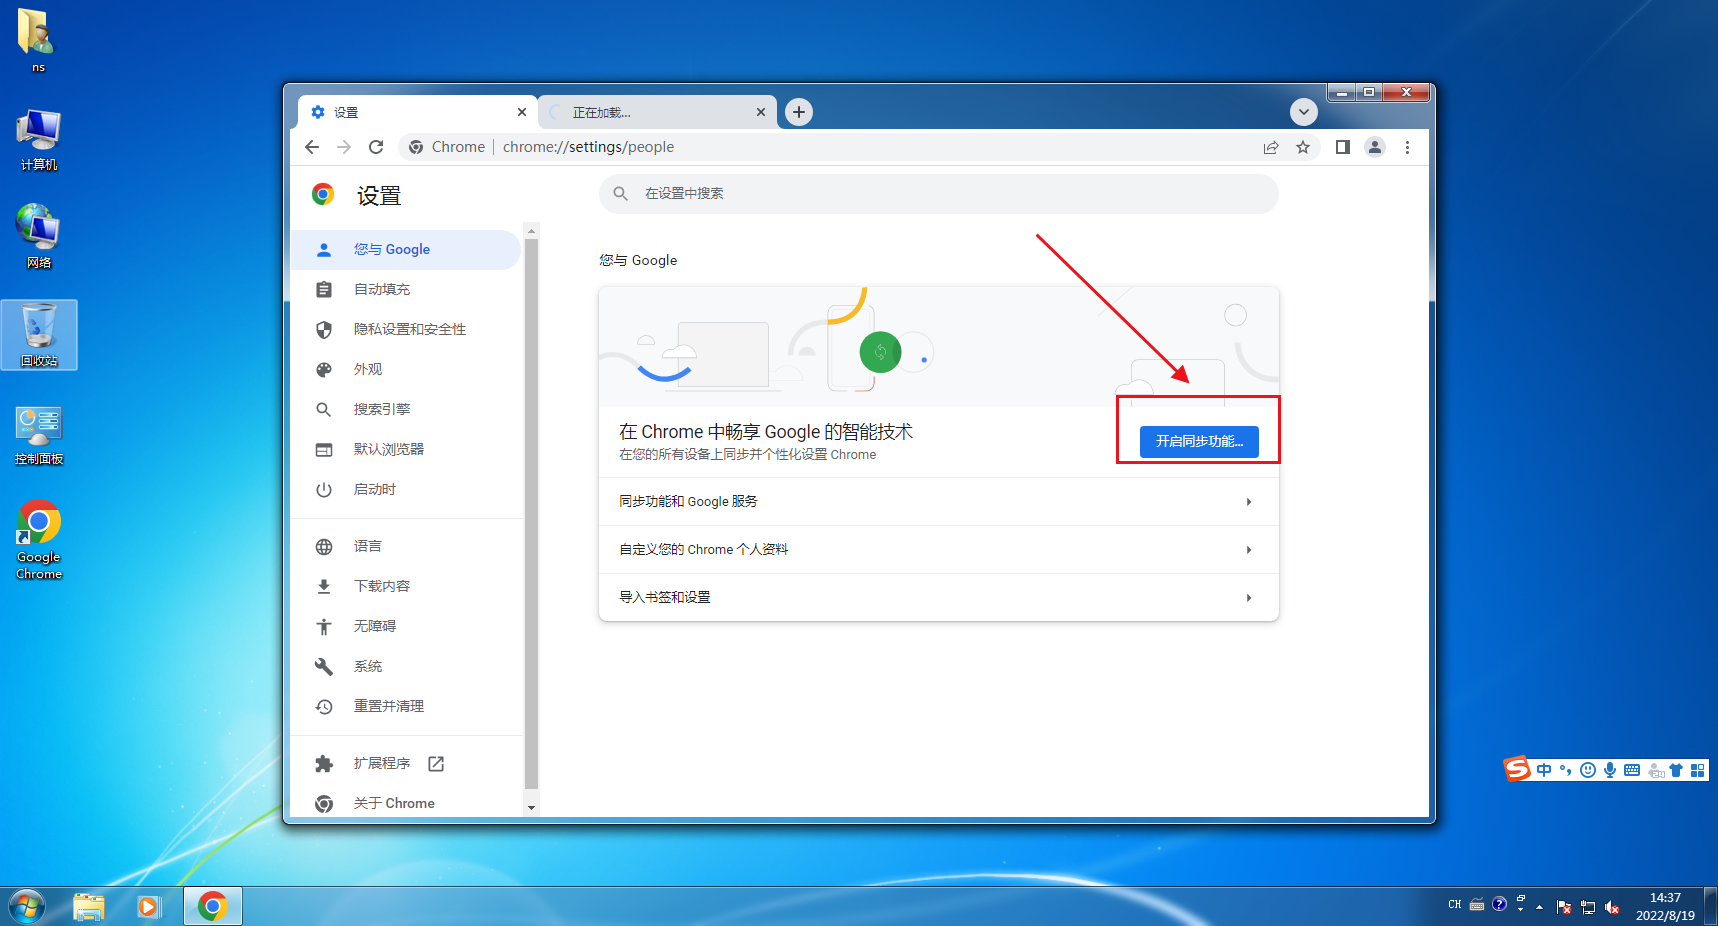Open 搜索引擎 settings section

click(406, 410)
